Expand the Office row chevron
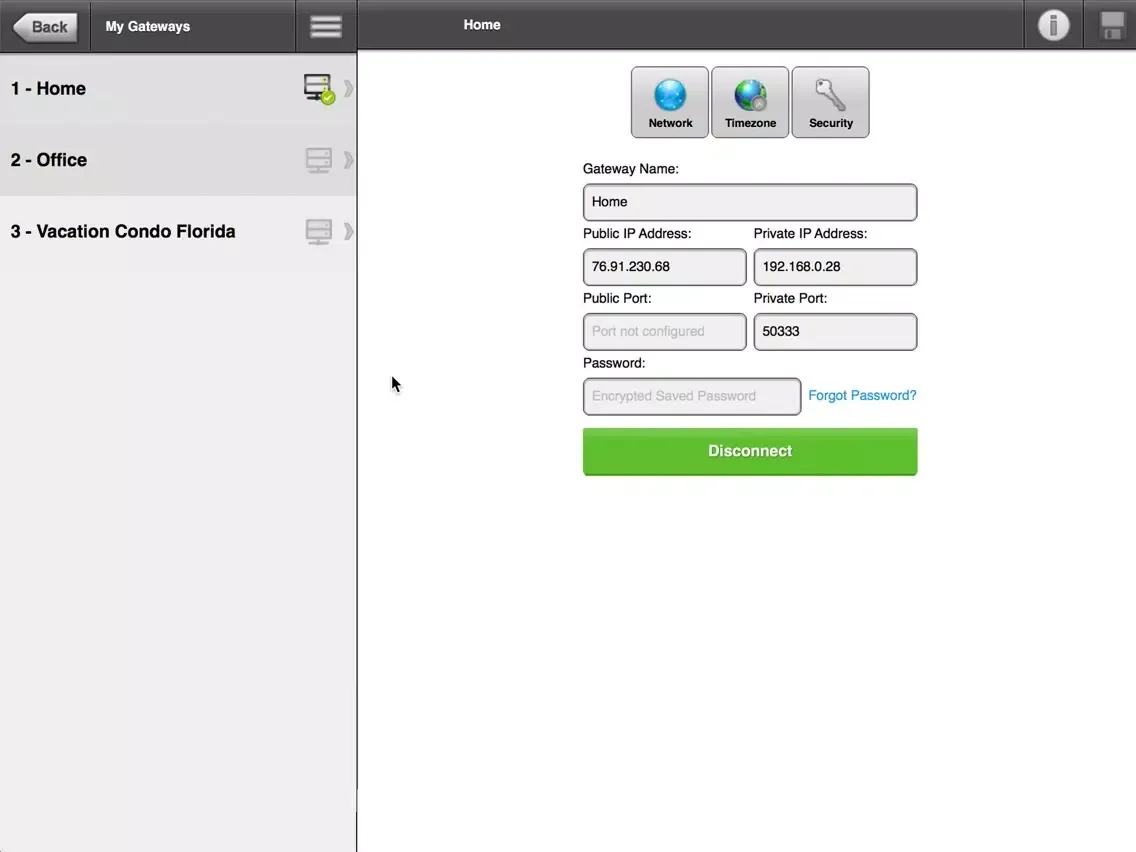The width and height of the screenshot is (1136, 852). (348, 159)
